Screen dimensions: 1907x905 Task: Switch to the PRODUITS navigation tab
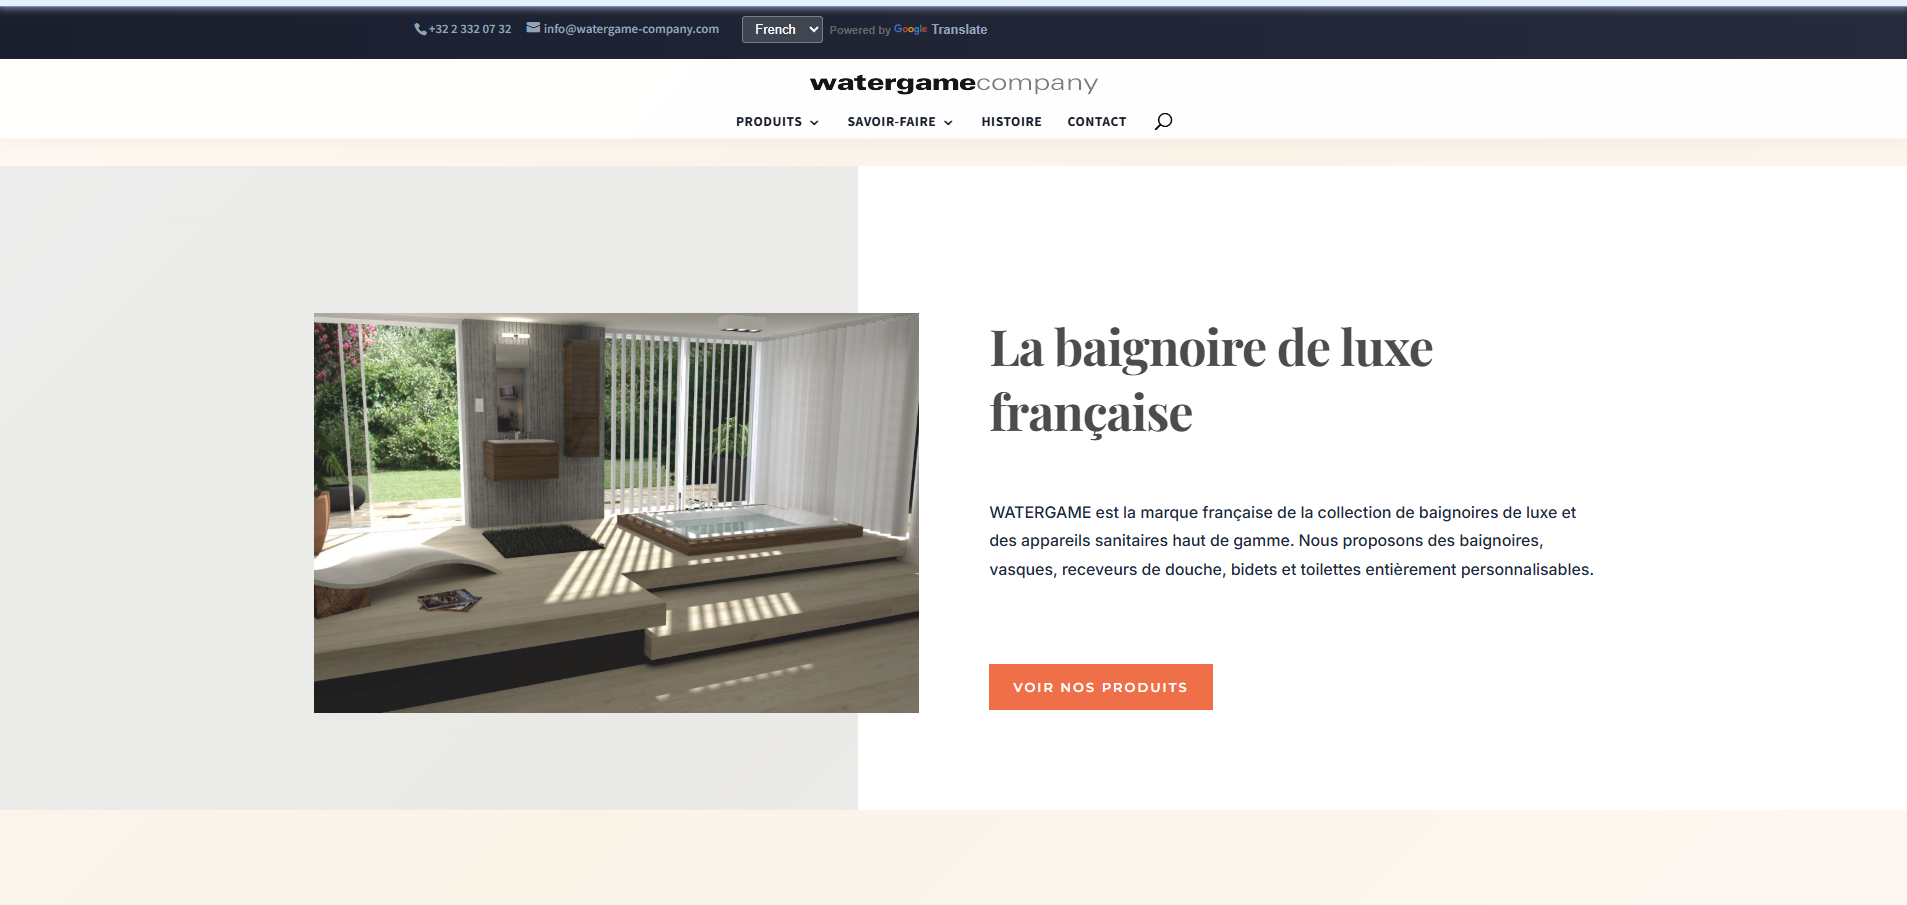(x=769, y=121)
